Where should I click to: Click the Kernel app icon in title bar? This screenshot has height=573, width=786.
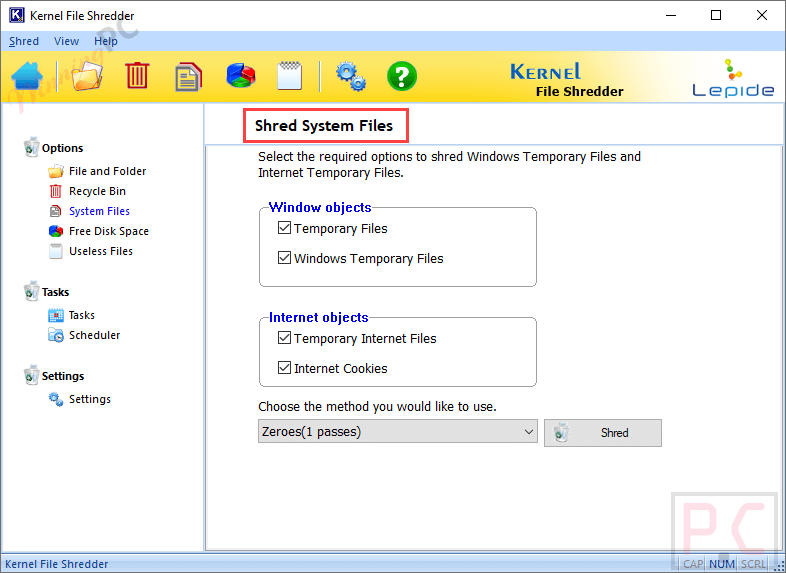[x=17, y=15]
